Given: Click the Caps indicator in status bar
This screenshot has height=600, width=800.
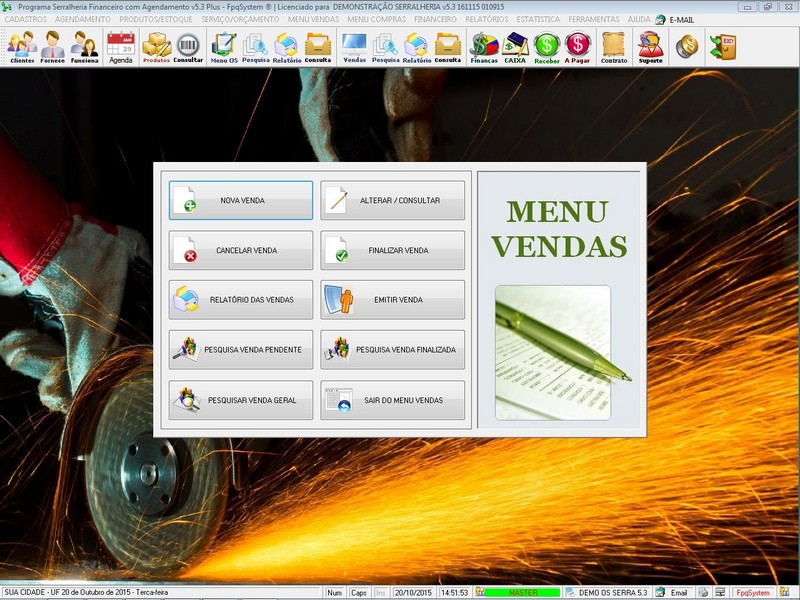Looking at the screenshot, I should 359,592.
